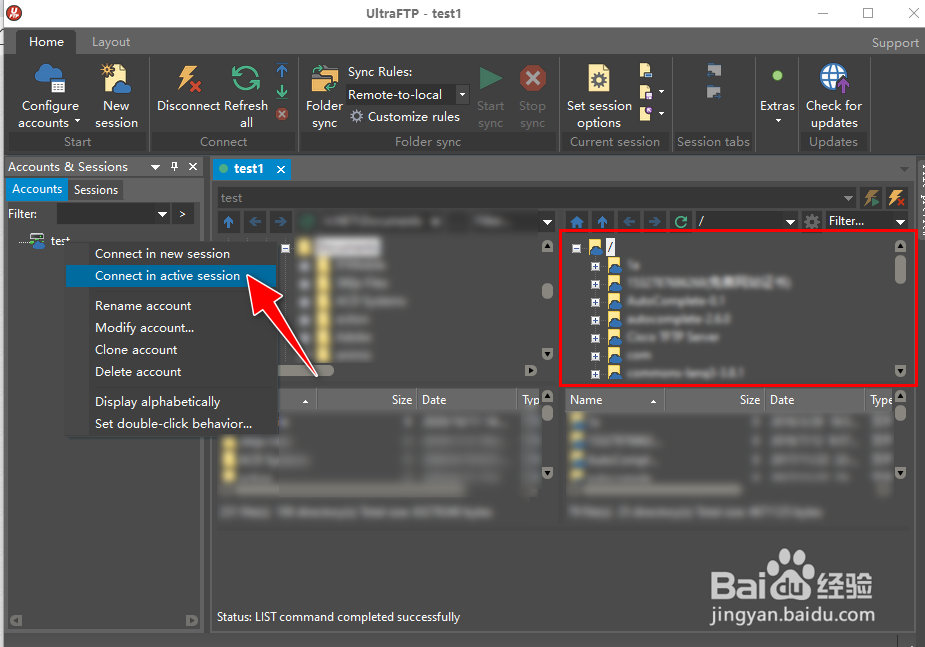The width and height of the screenshot is (925, 647).
Task: Close the Accounts & Sessions panel
Action: click(193, 167)
